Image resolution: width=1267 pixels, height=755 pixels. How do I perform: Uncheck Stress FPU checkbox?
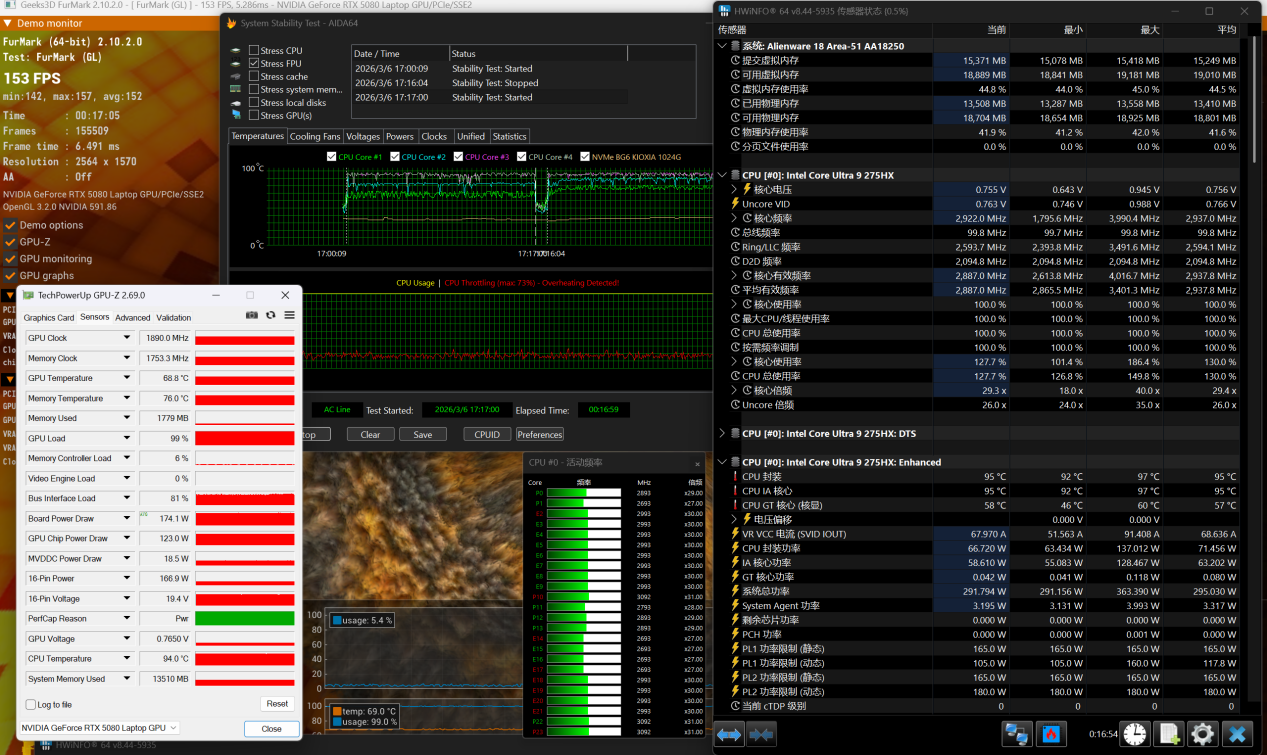click(x=254, y=63)
